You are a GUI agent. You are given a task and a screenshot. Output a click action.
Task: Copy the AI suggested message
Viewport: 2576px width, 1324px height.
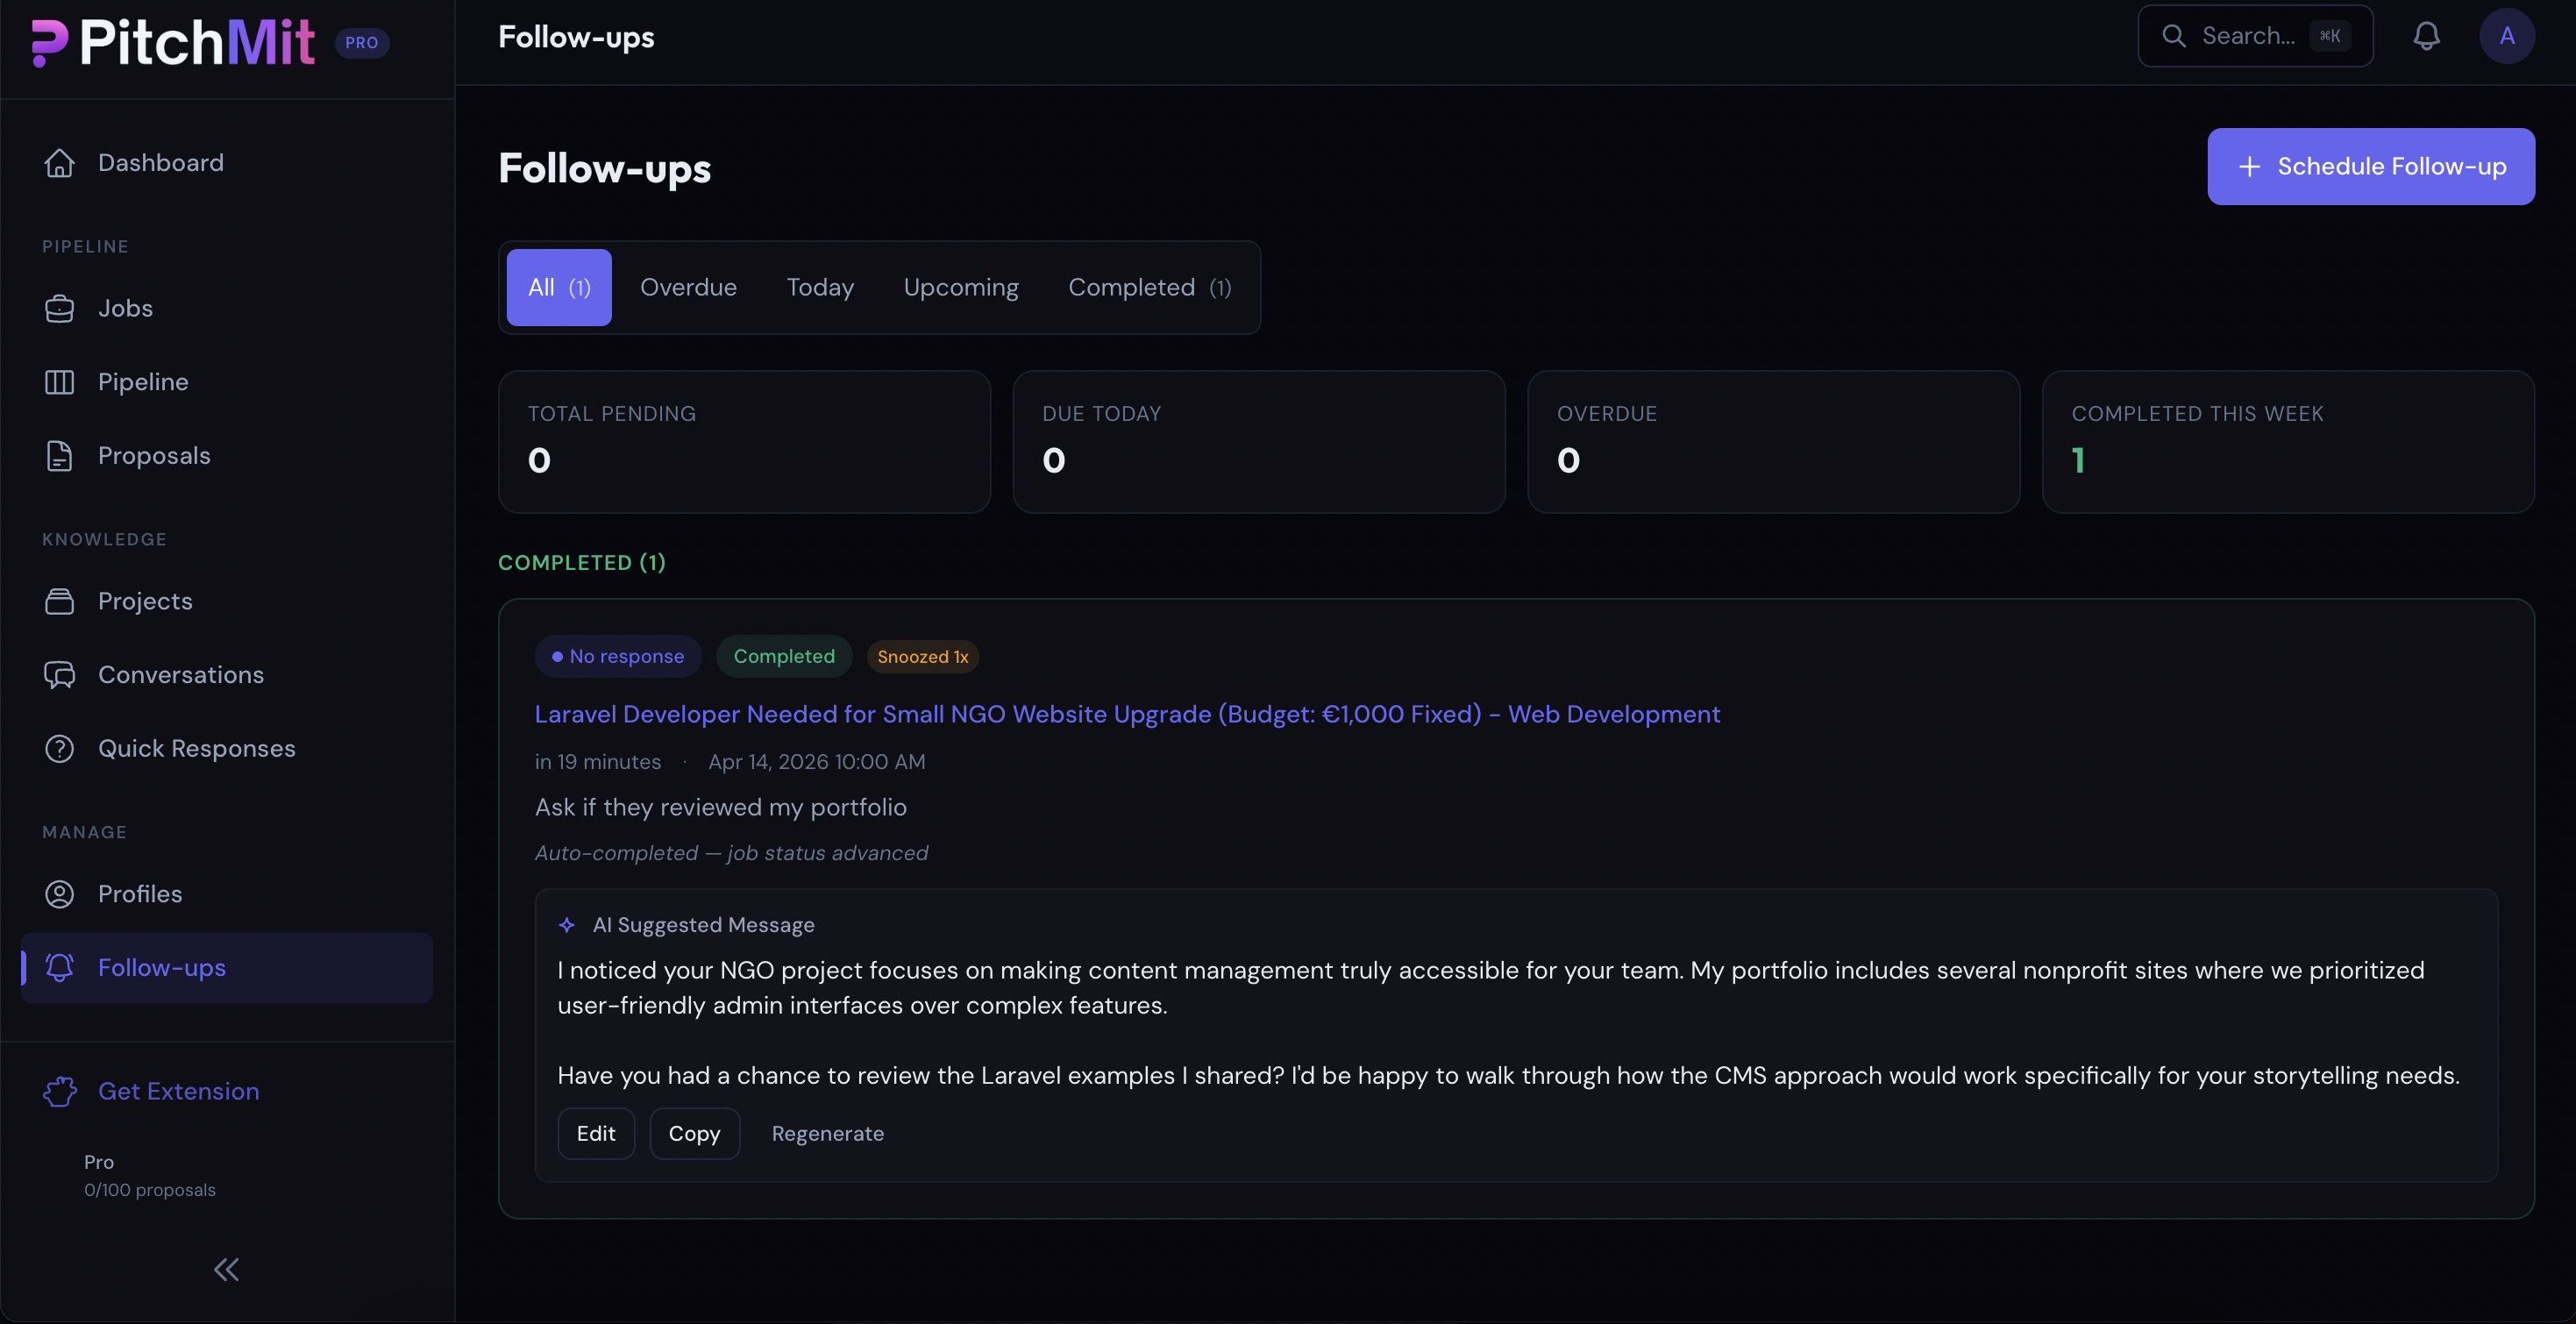coord(694,1134)
